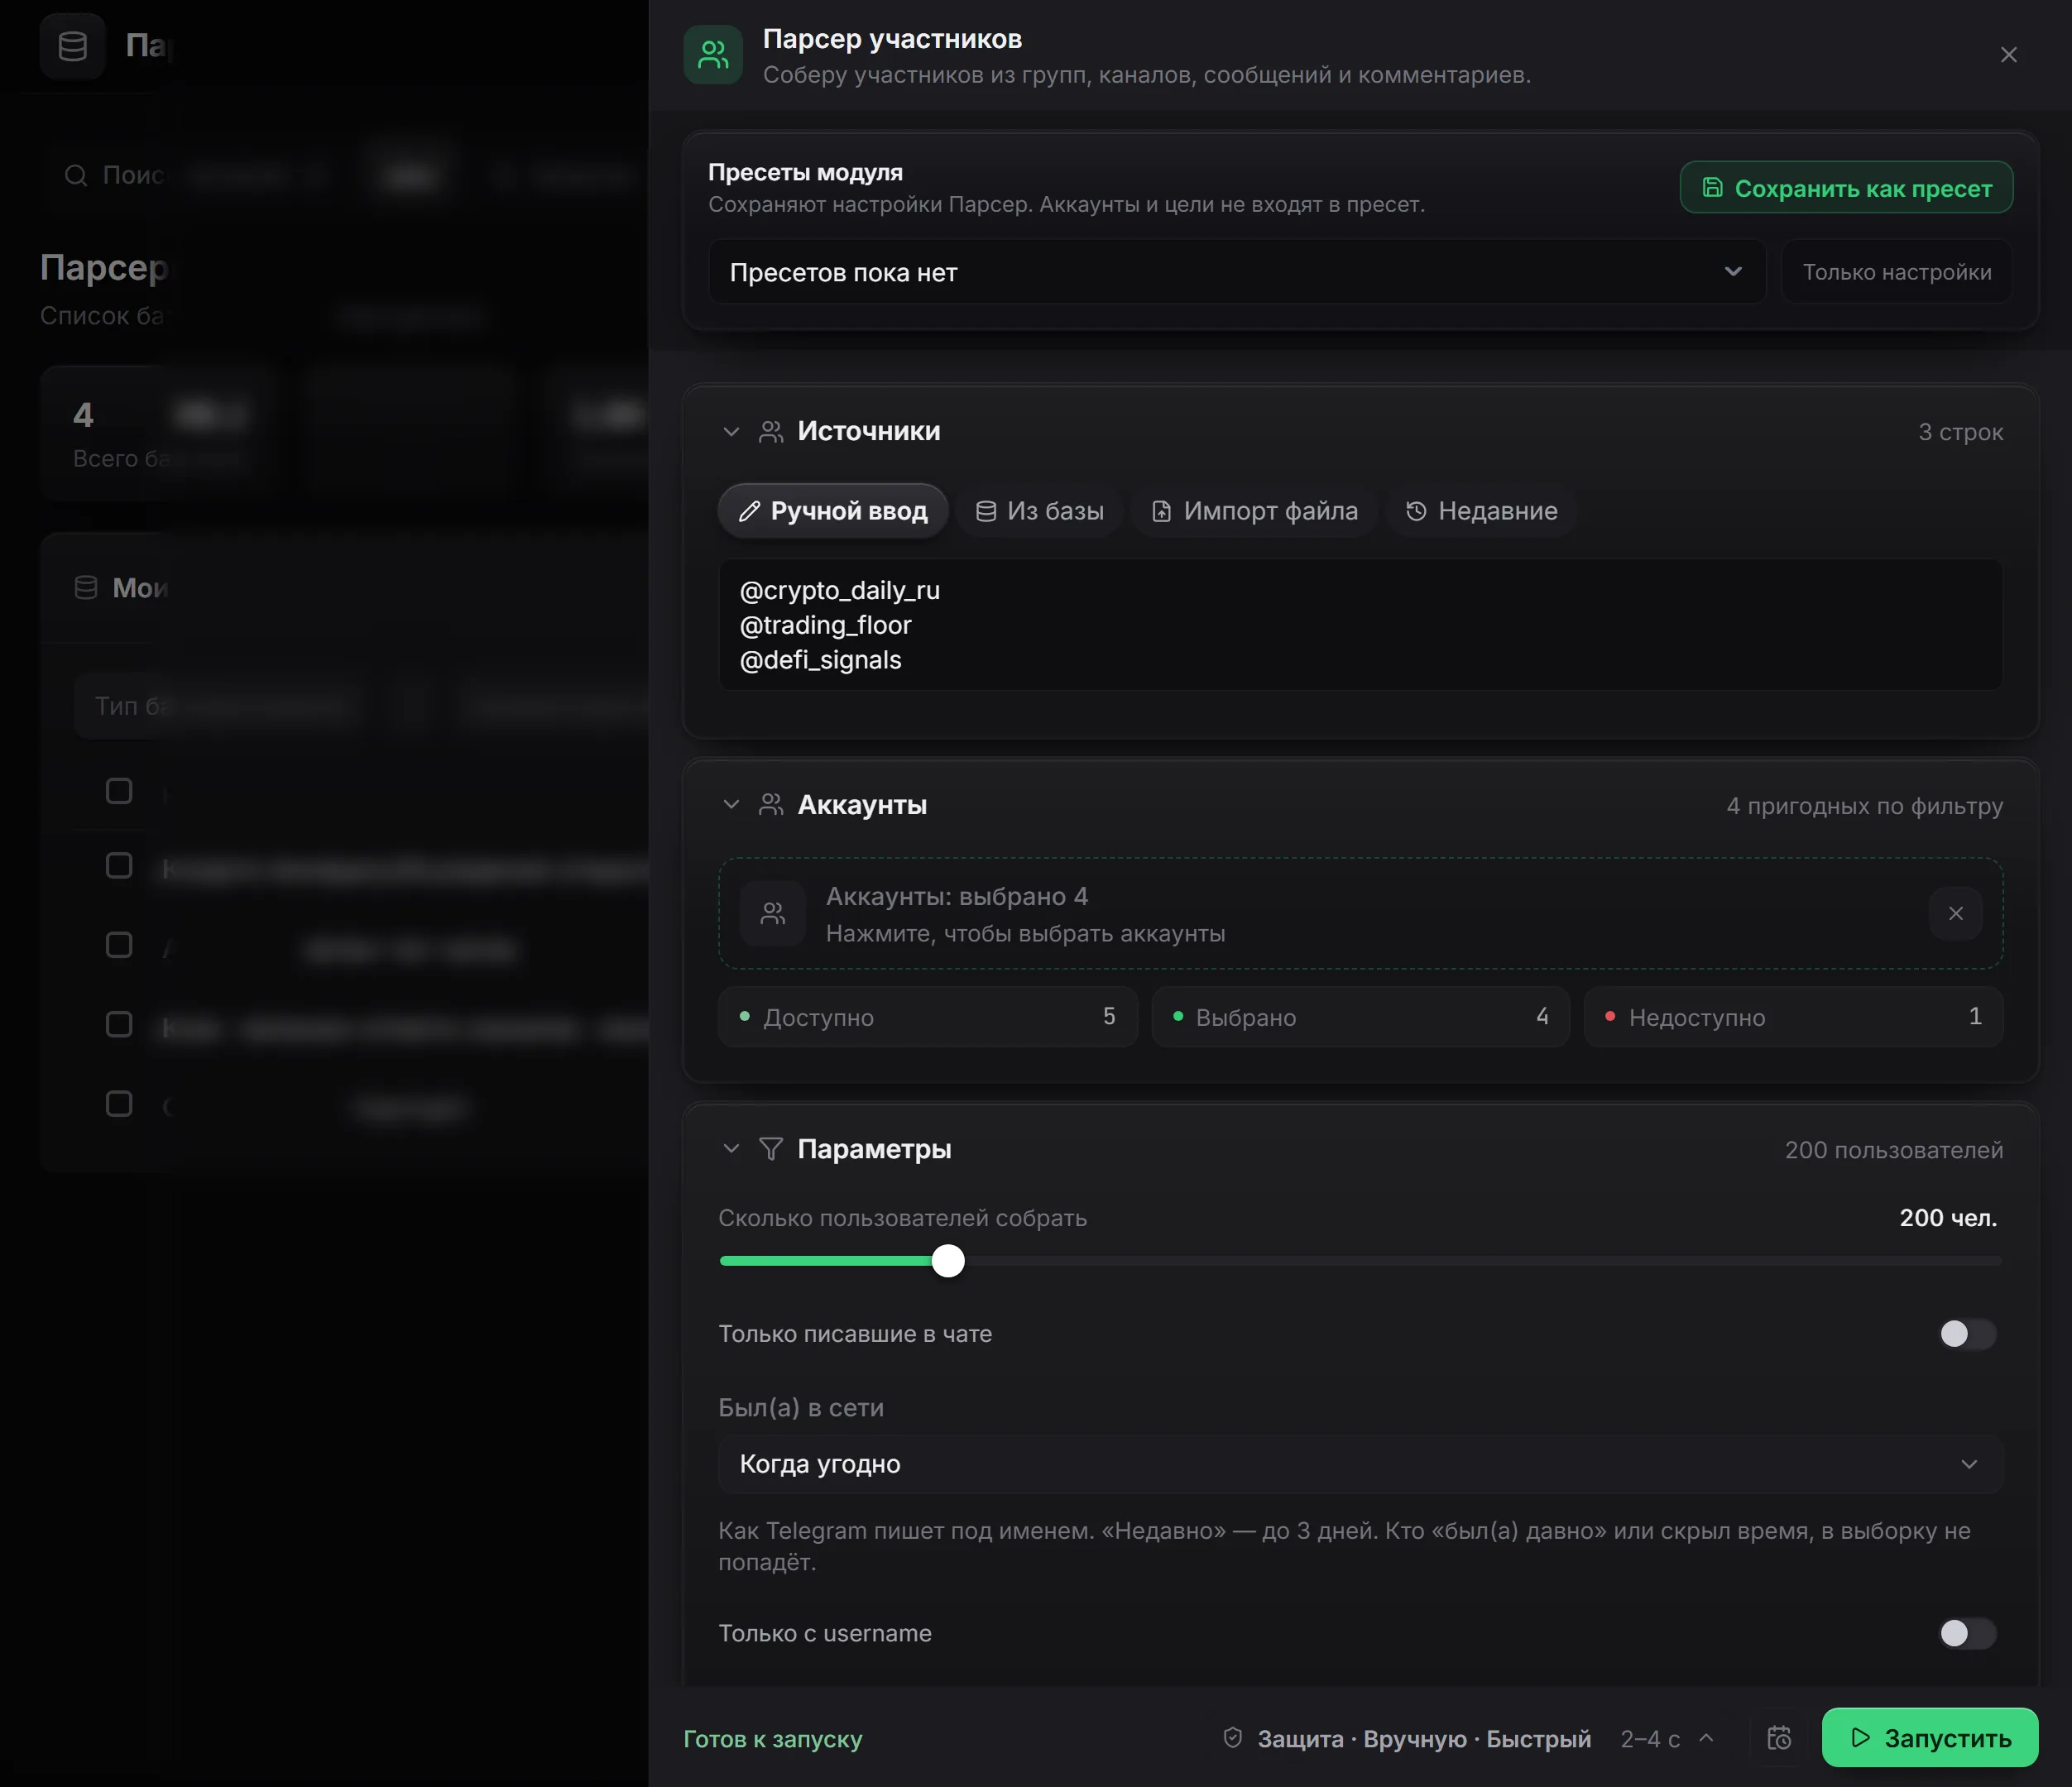Click the green participants parser icon
This screenshot has width=2072, height=1787.
[712, 55]
